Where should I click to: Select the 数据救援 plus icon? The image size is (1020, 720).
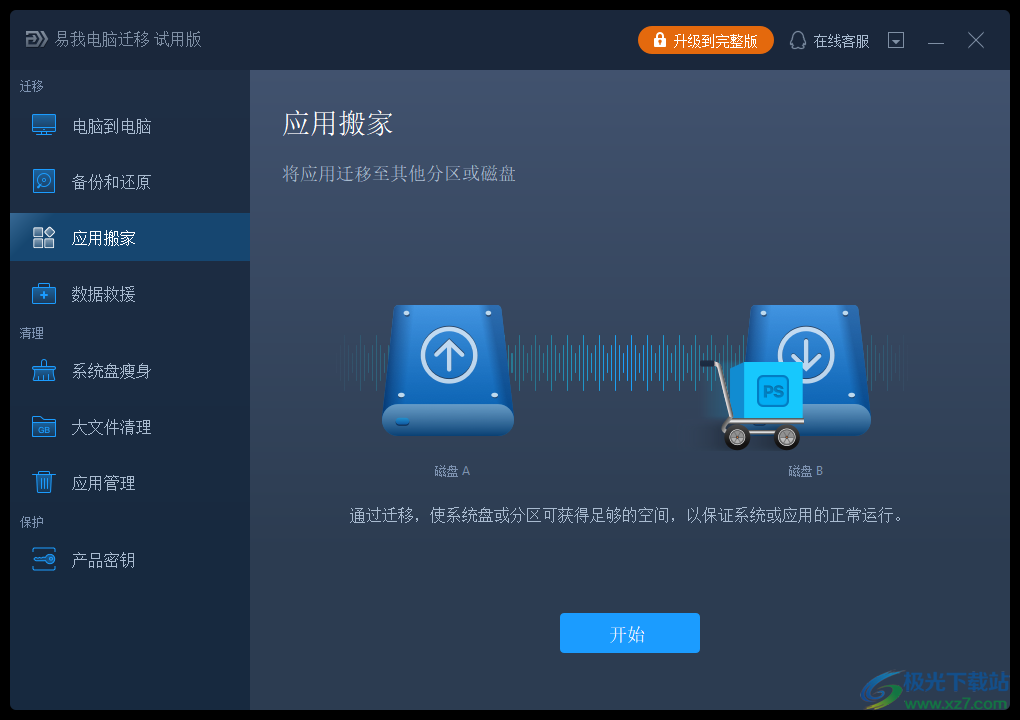pyautogui.click(x=44, y=293)
